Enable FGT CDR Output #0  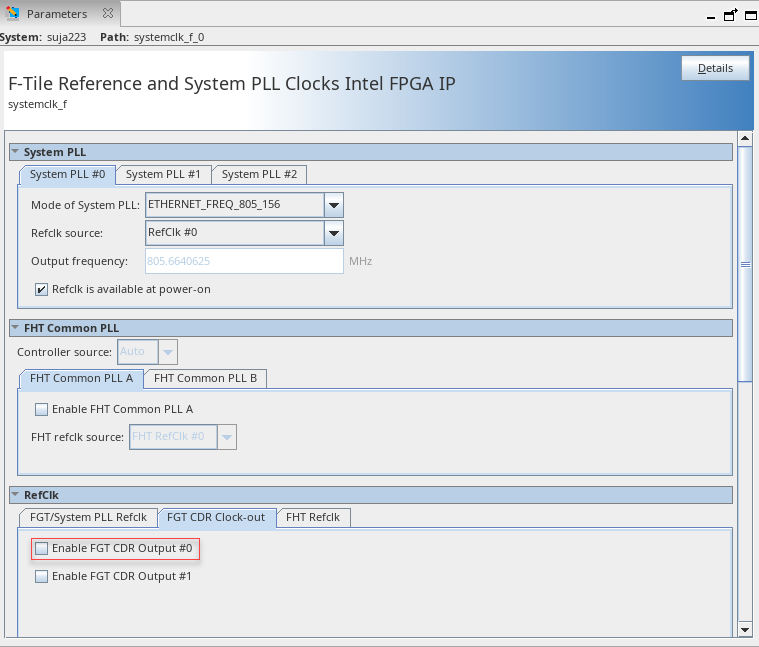[x=42, y=548]
